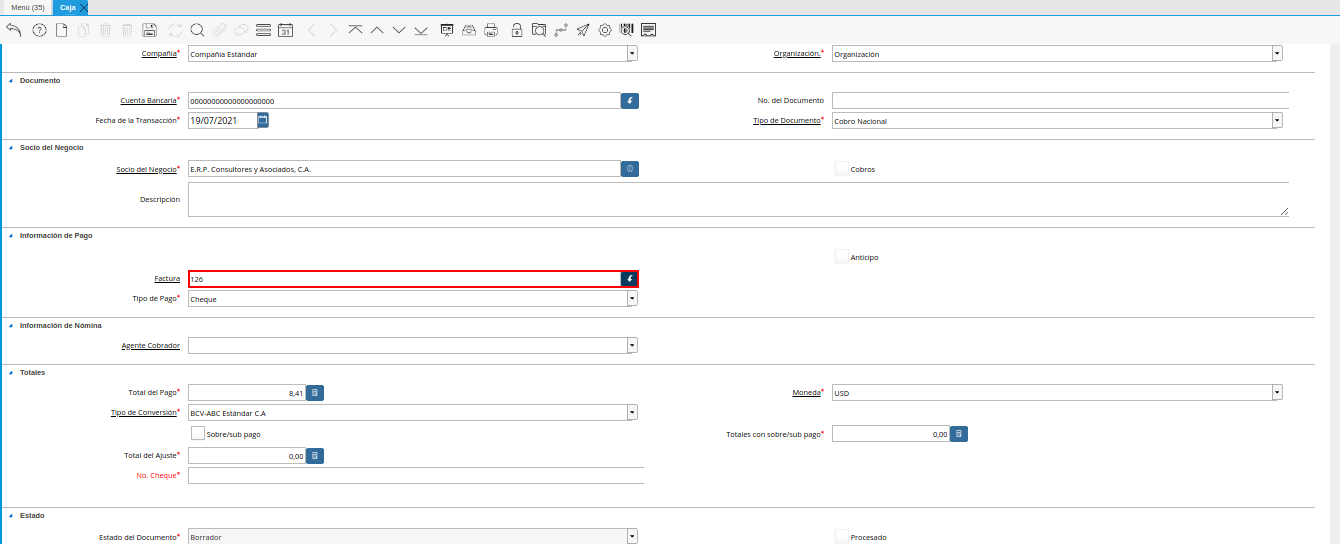Image resolution: width=1340 pixels, height=544 pixels.
Task: Open the Moneda dropdown showing USD
Action: point(1277,393)
